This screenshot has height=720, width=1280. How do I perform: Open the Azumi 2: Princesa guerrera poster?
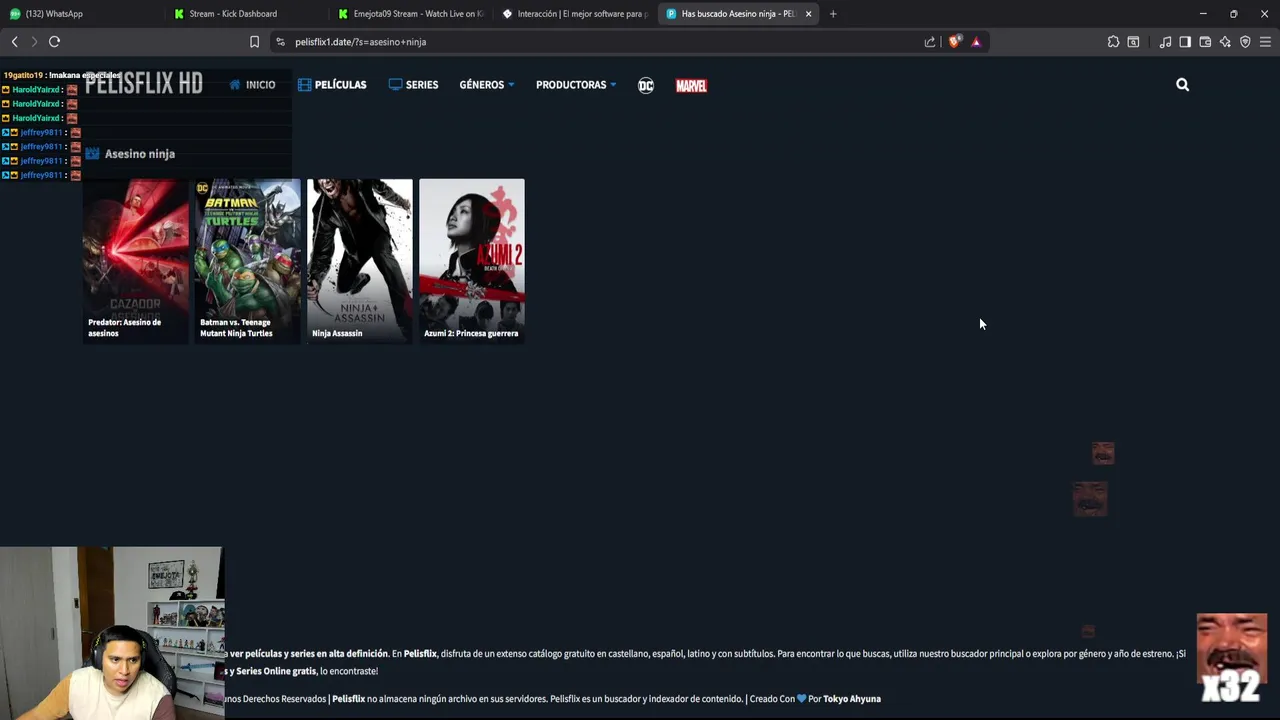click(x=471, y=261)
